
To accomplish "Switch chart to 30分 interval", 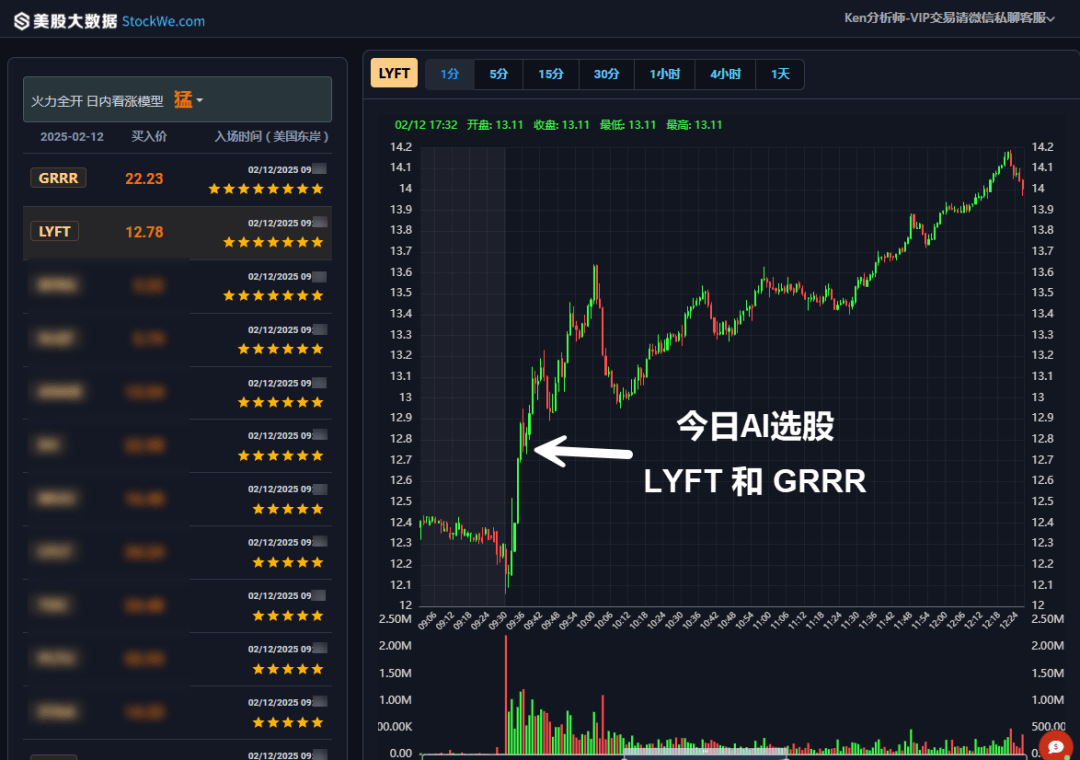I will coord(606,74).
